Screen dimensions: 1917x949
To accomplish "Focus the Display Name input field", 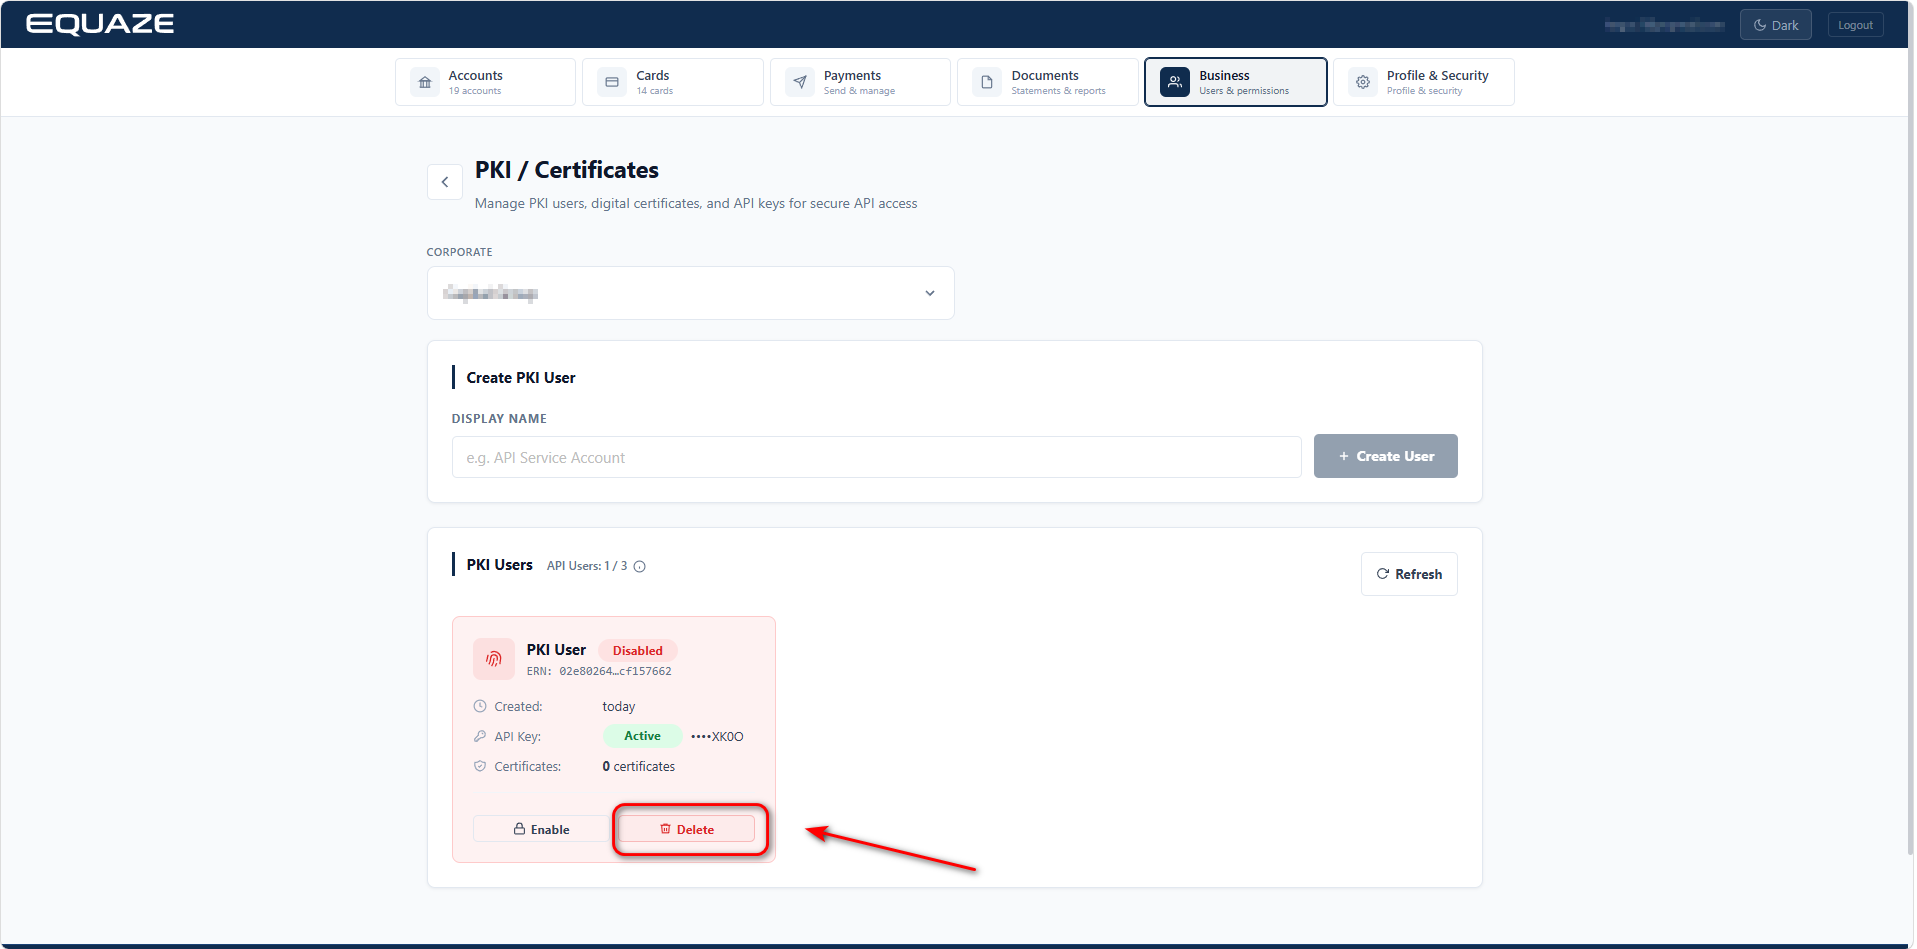I will (x=876, y=457).
